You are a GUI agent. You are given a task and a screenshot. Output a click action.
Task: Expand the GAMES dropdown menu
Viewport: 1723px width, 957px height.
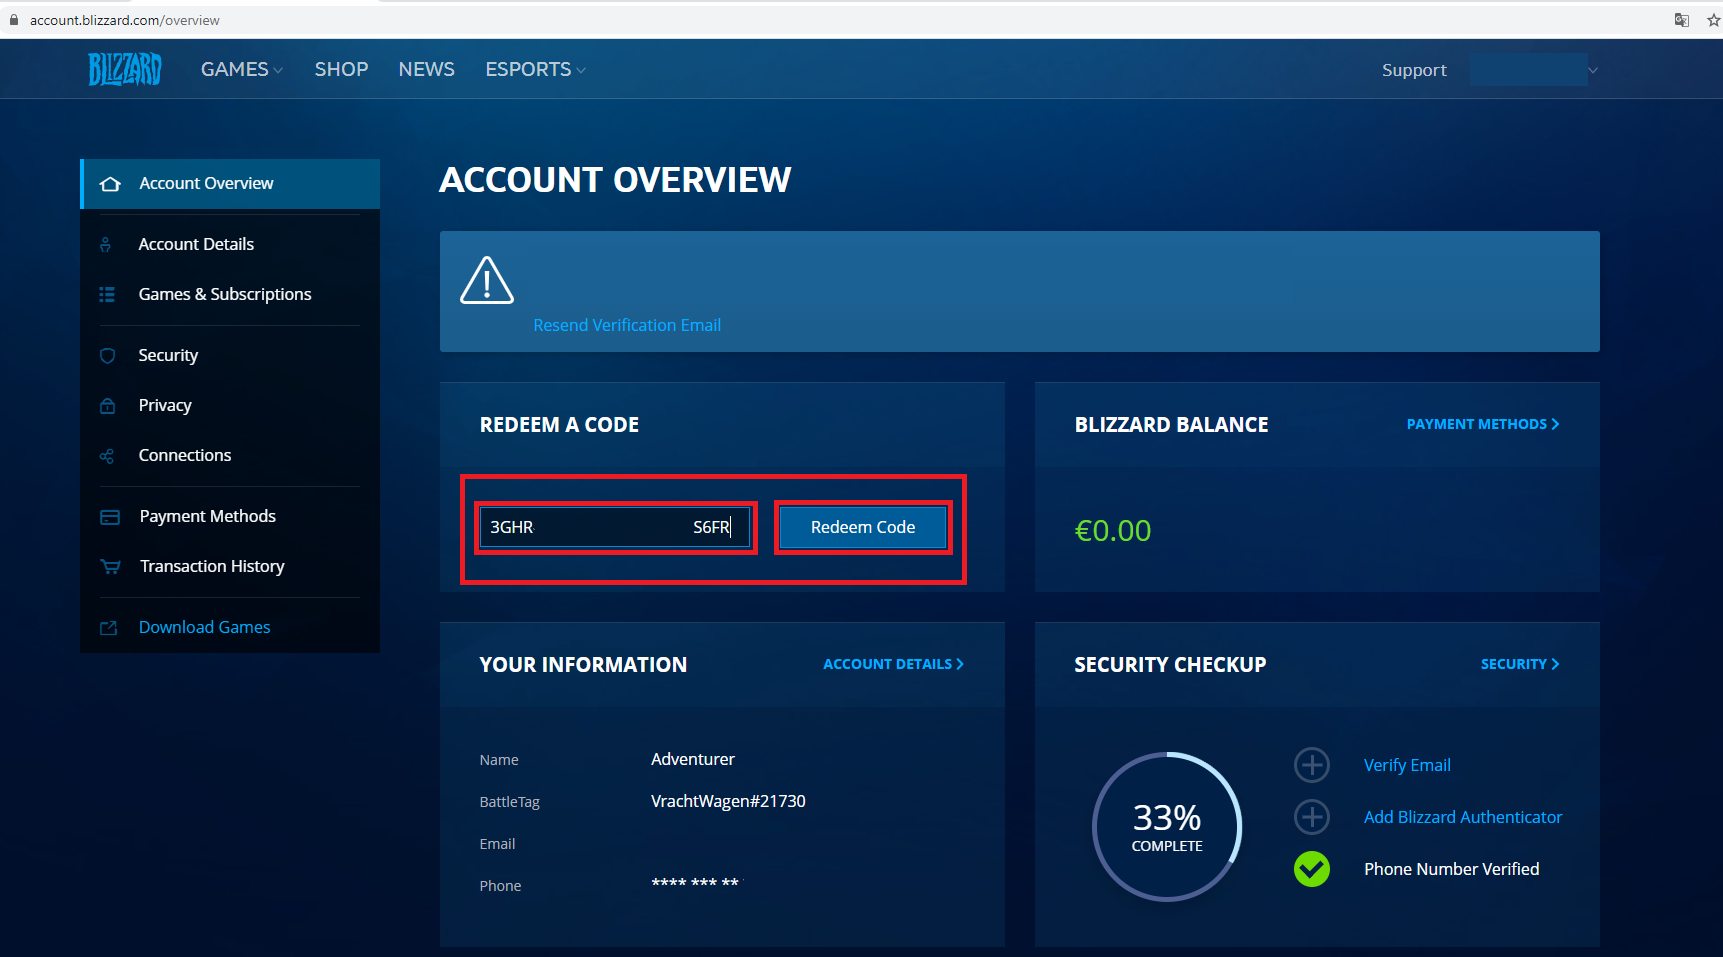click(242, 69)
